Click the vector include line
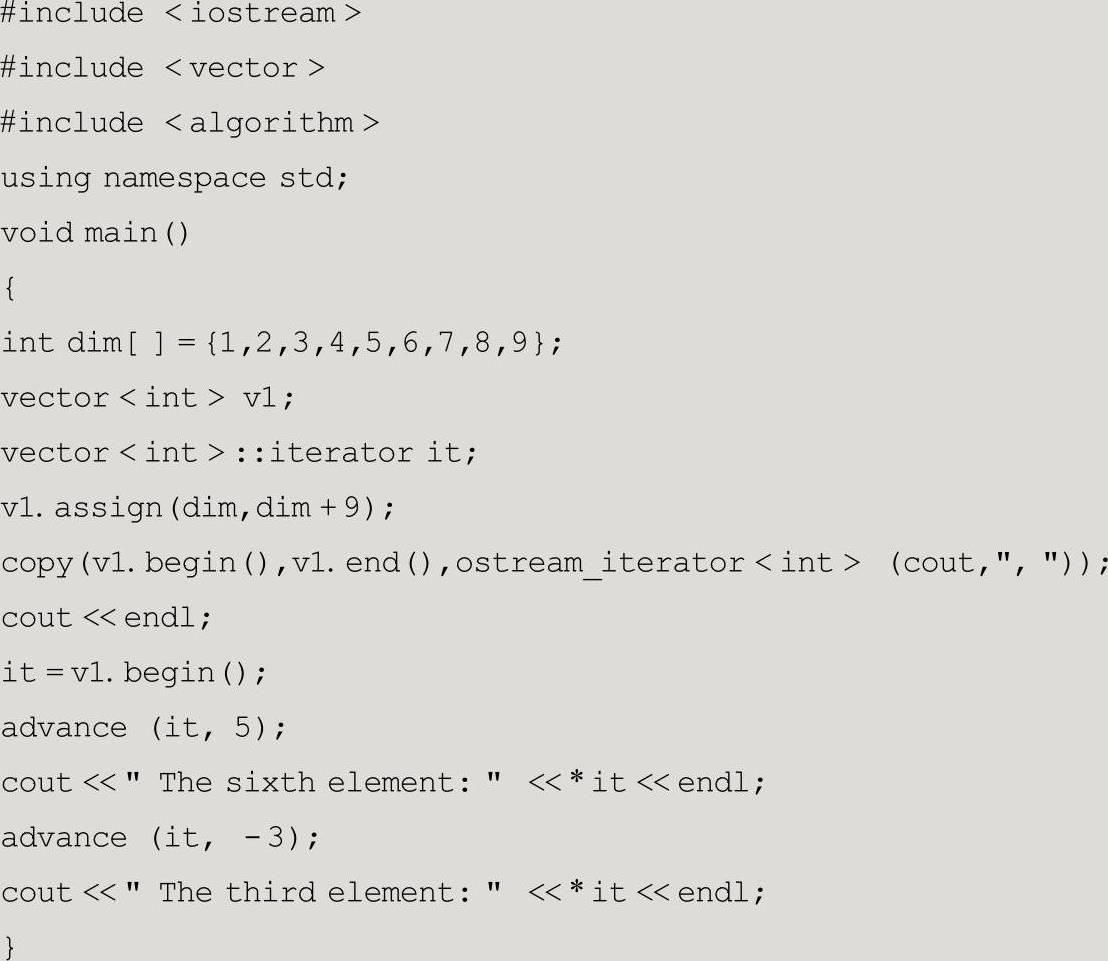Image resolution: width=1108 pixels, height=961 pixels. tap(163, 68)
